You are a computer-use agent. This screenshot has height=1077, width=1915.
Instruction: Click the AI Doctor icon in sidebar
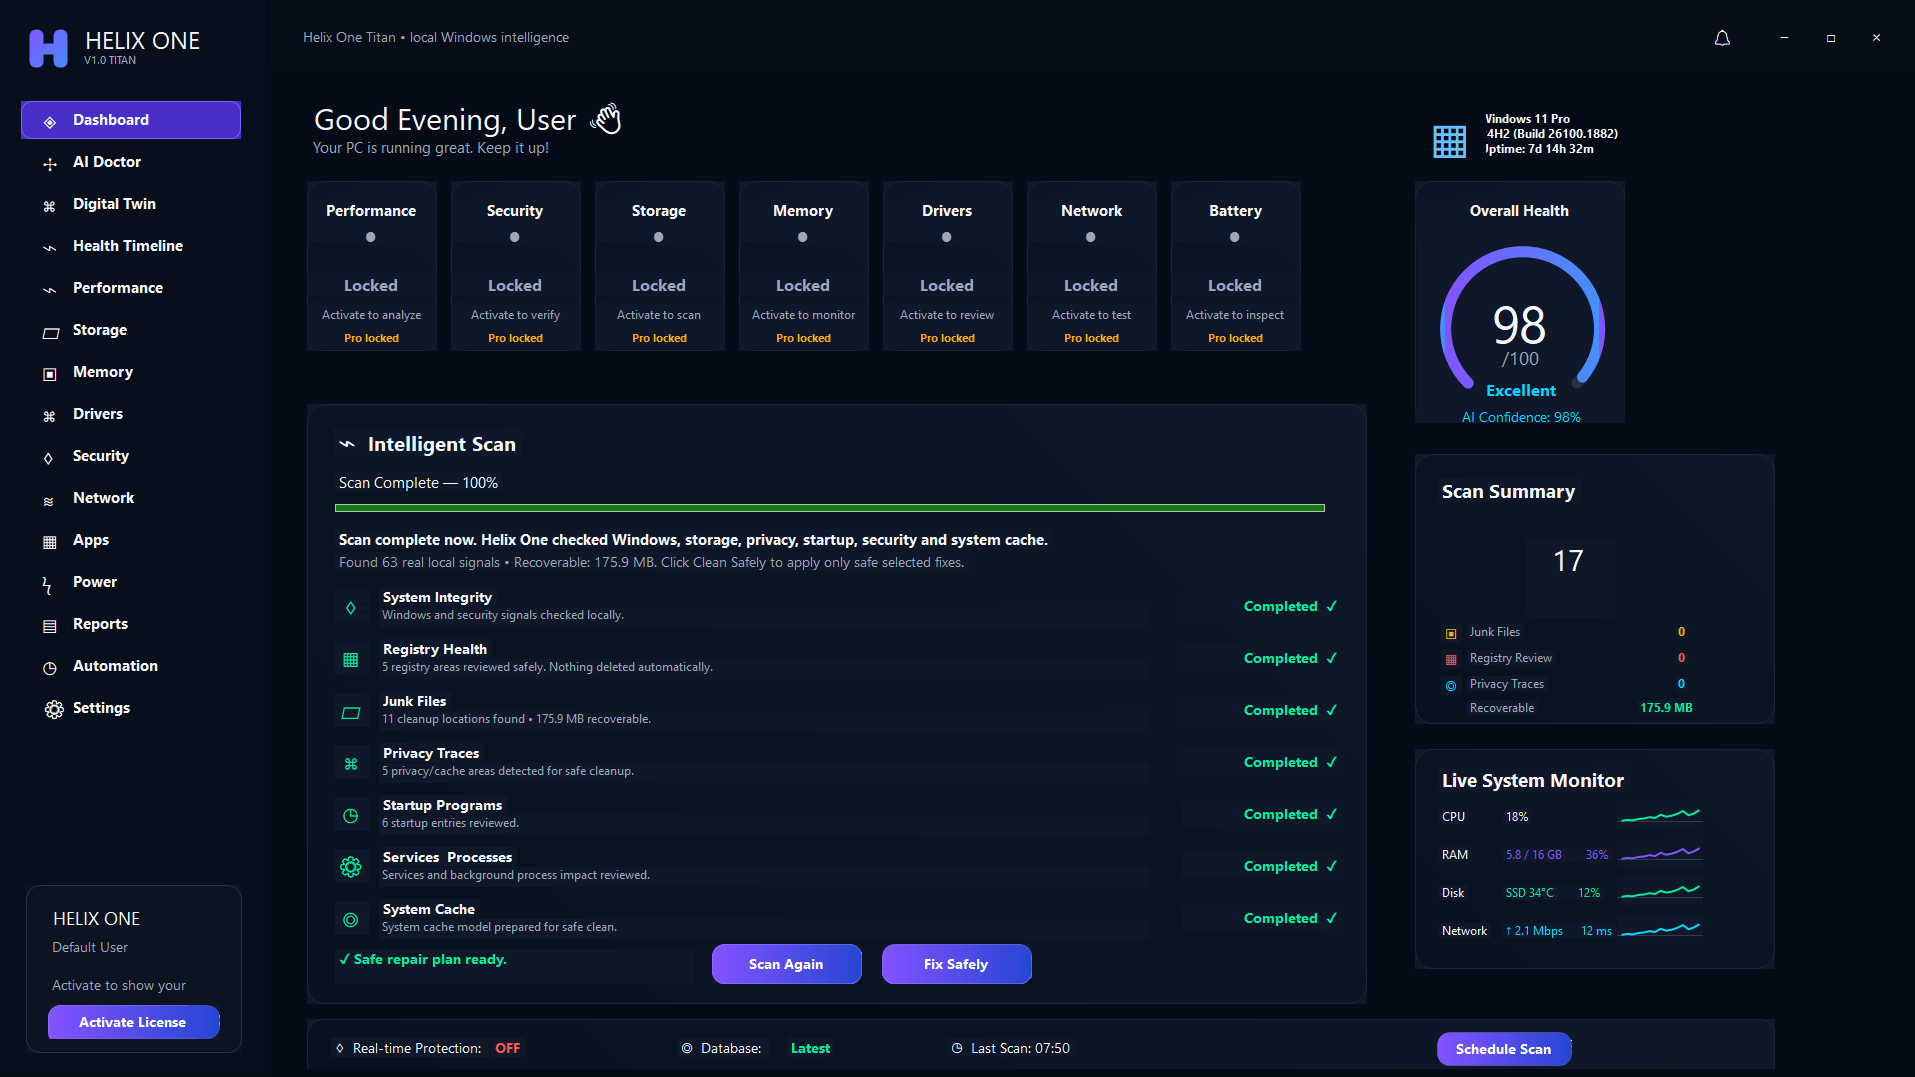(50, 163)
